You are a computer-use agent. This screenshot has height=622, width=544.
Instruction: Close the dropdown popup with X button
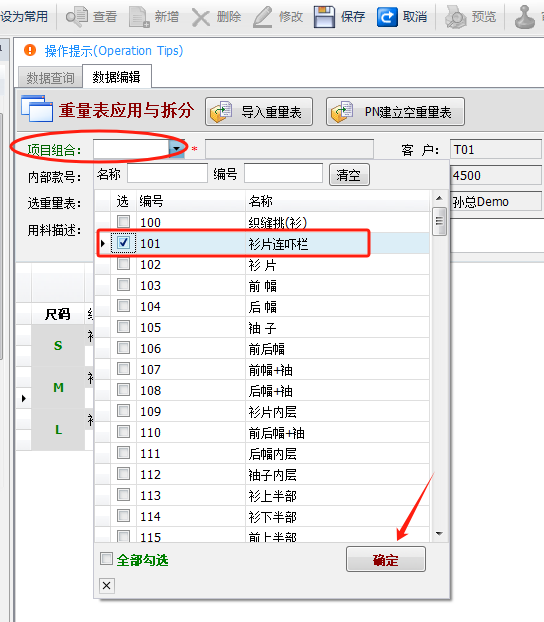(107, 586)
